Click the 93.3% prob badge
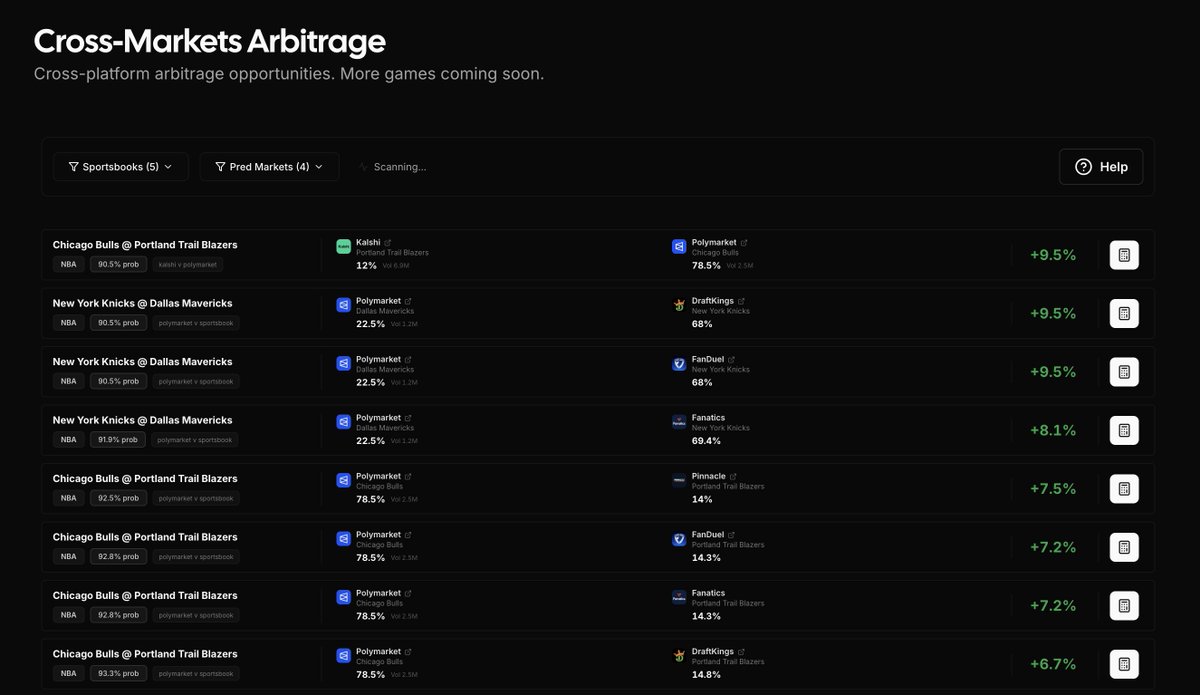Screen dimensions: 1200x695 (x=118, y=674)
